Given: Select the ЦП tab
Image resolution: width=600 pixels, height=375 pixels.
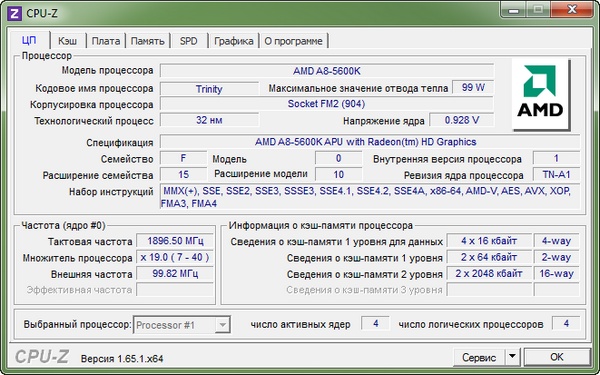Looking at the screenshot, I should 29,40.
